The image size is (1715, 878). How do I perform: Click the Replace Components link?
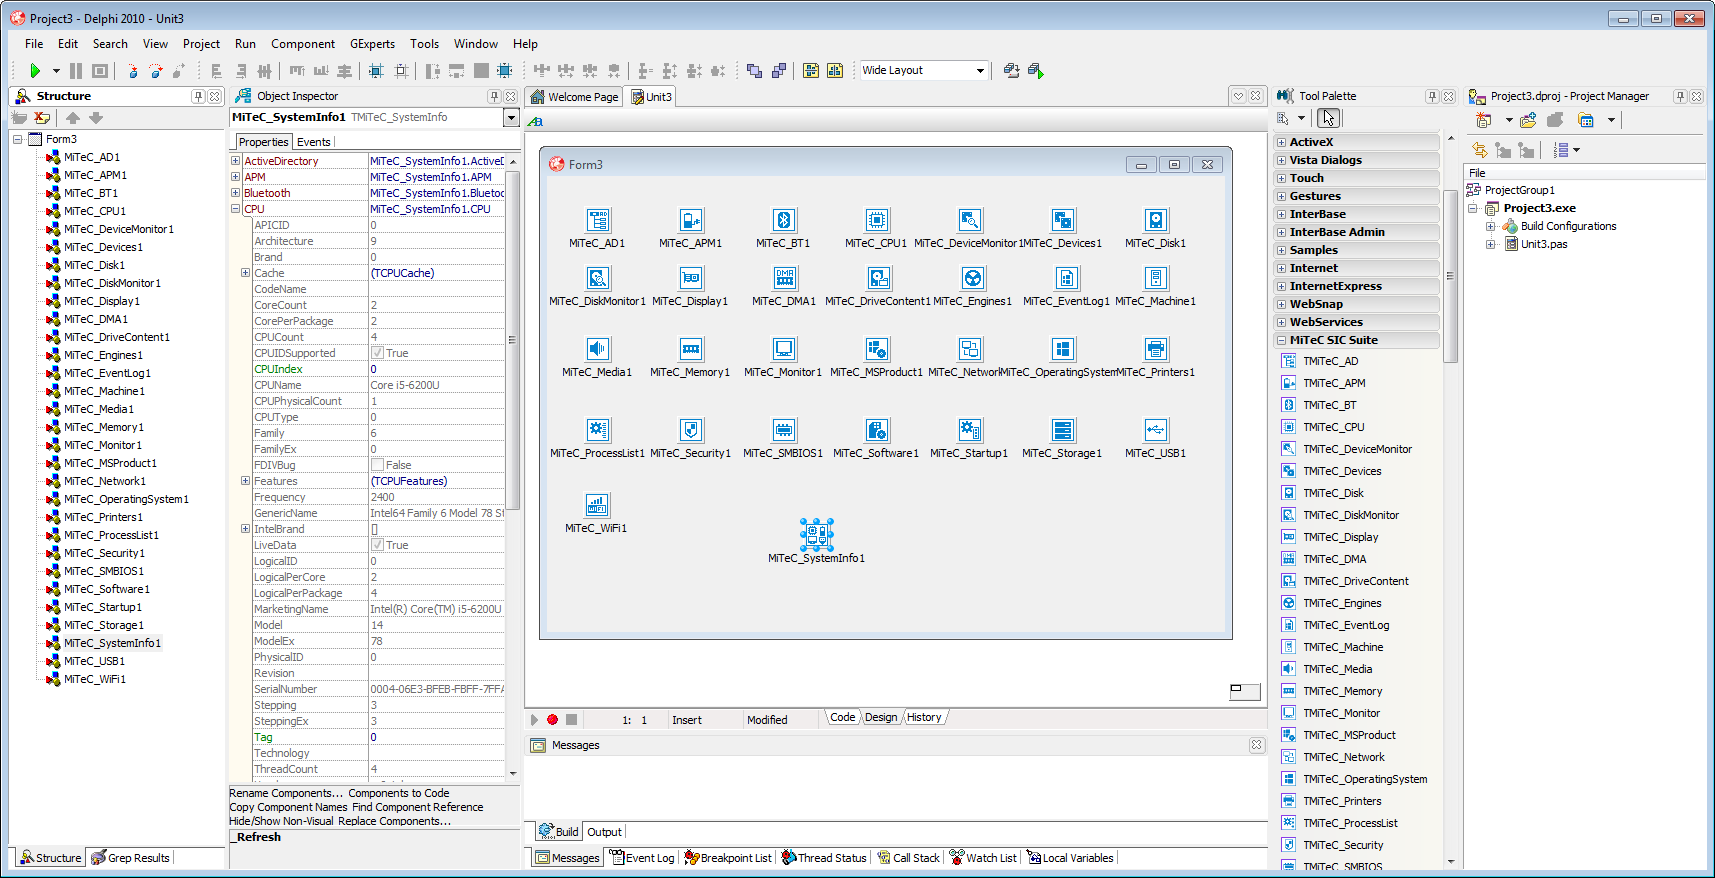[x=395, y=821]
